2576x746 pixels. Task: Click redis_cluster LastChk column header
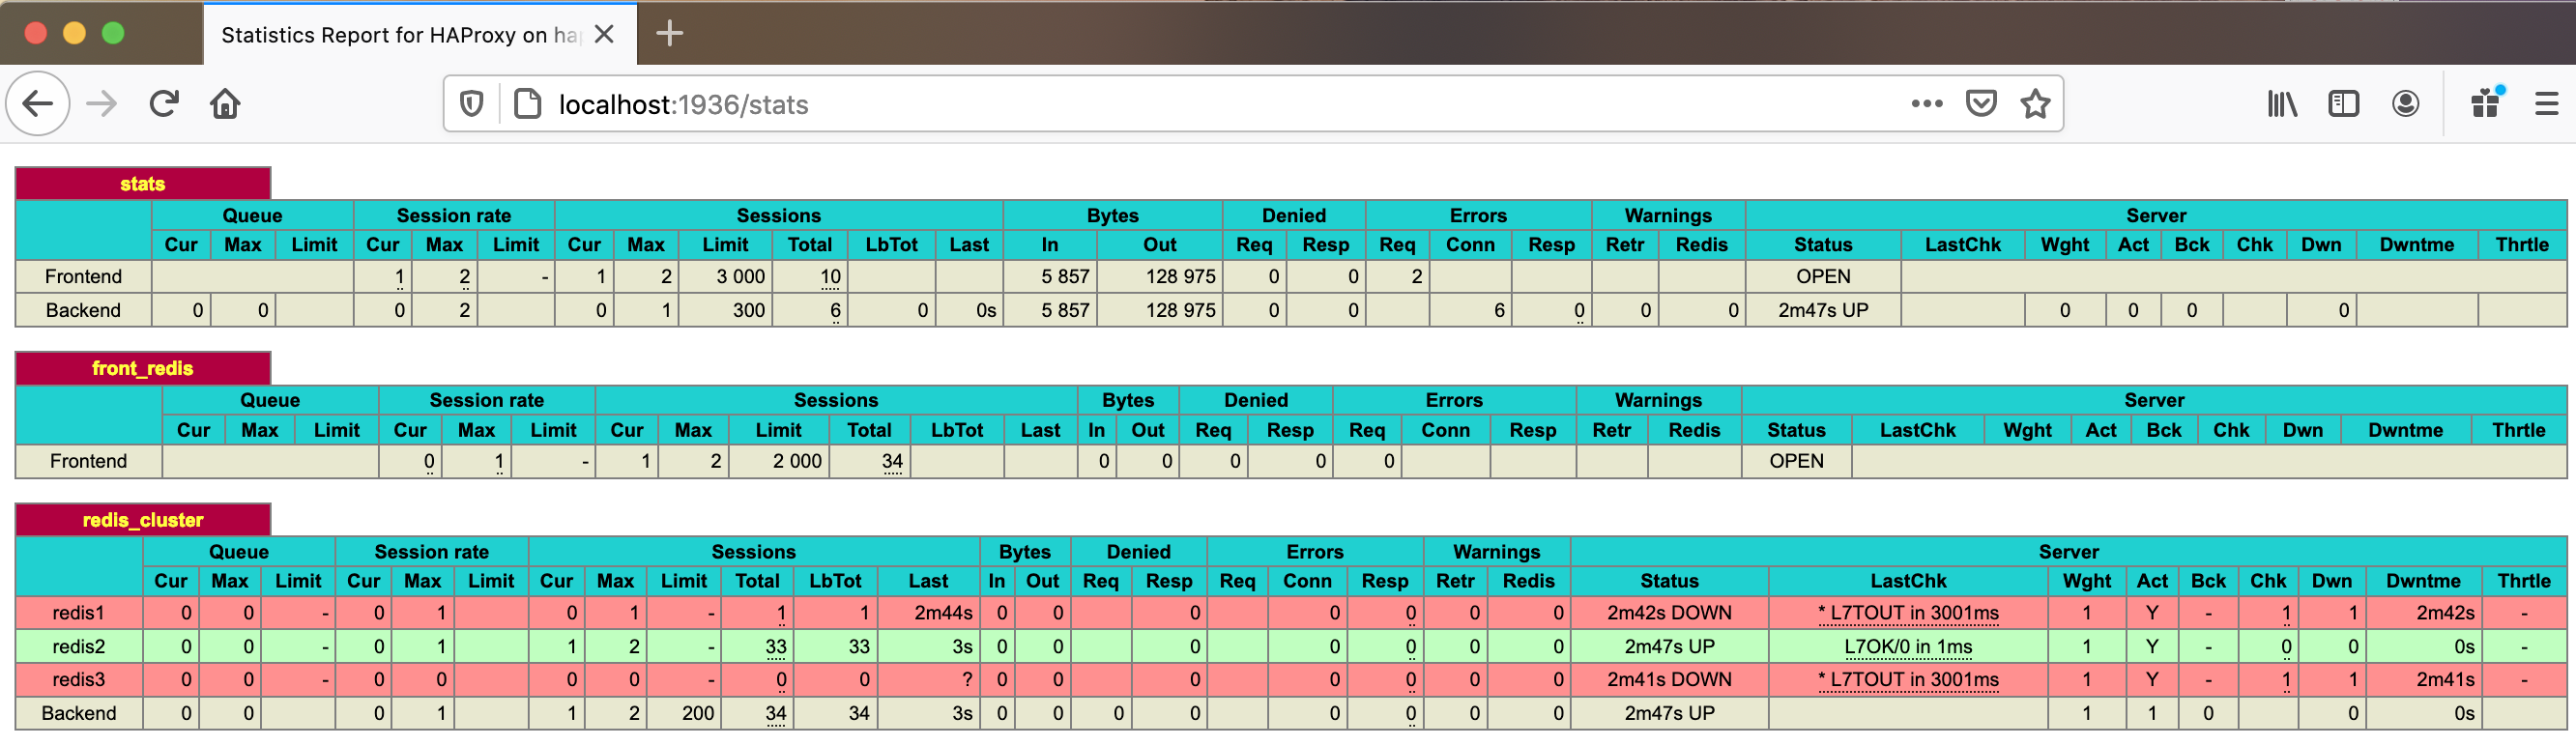[x=1908, y=581]
